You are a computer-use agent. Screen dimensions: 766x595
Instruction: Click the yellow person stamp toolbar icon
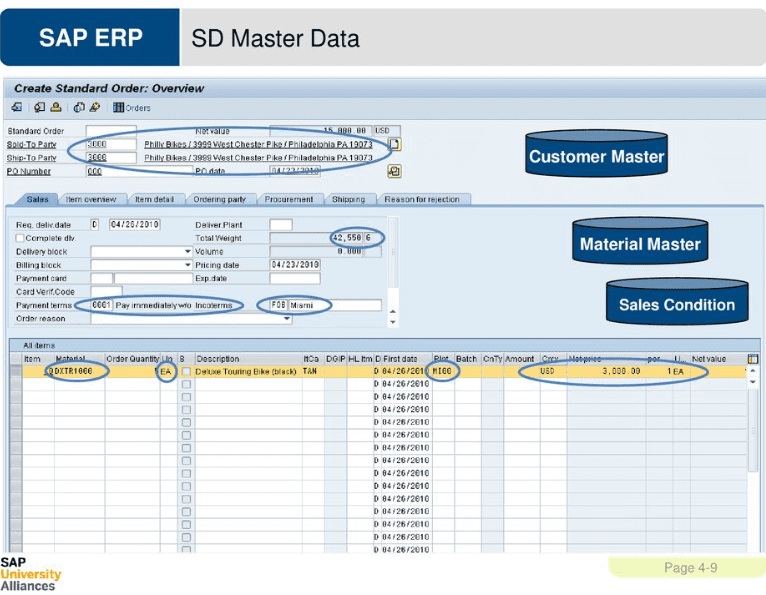(x=56, y=107)
